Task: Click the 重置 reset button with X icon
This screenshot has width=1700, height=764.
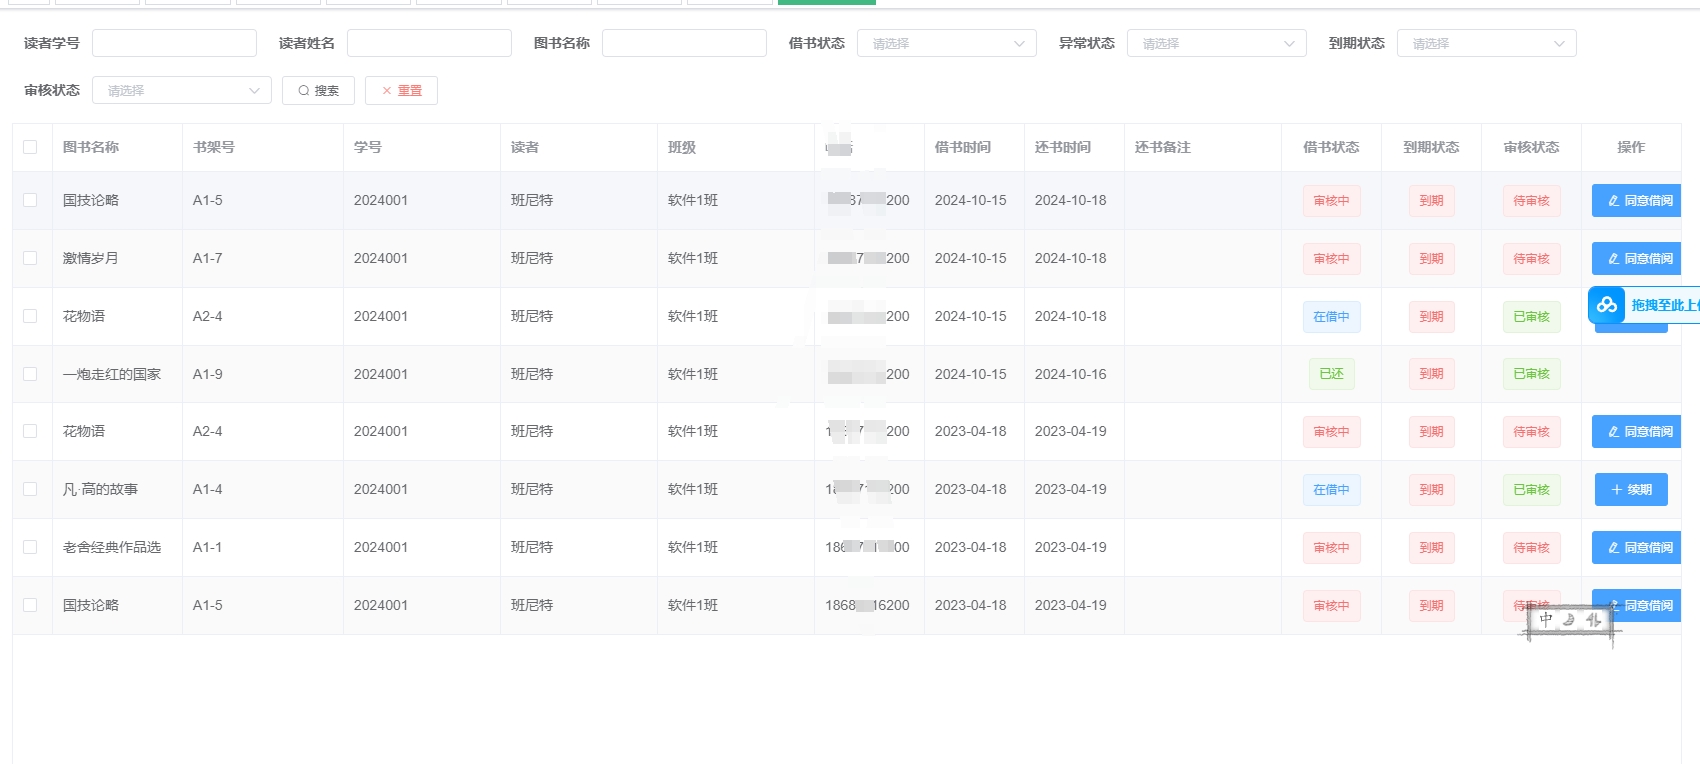Action: pyautogui.click(x=401, y=91)
